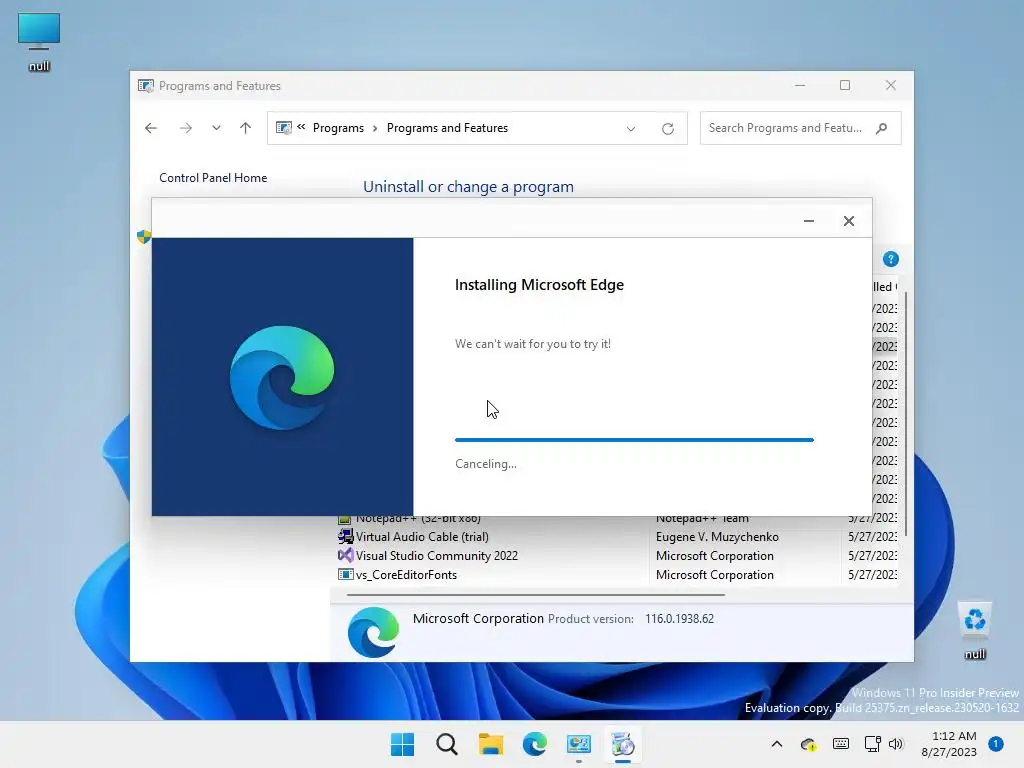Click the vs_CoreEditorFonts program icon
1024x768 pixels.
click(x=345, y=575)
